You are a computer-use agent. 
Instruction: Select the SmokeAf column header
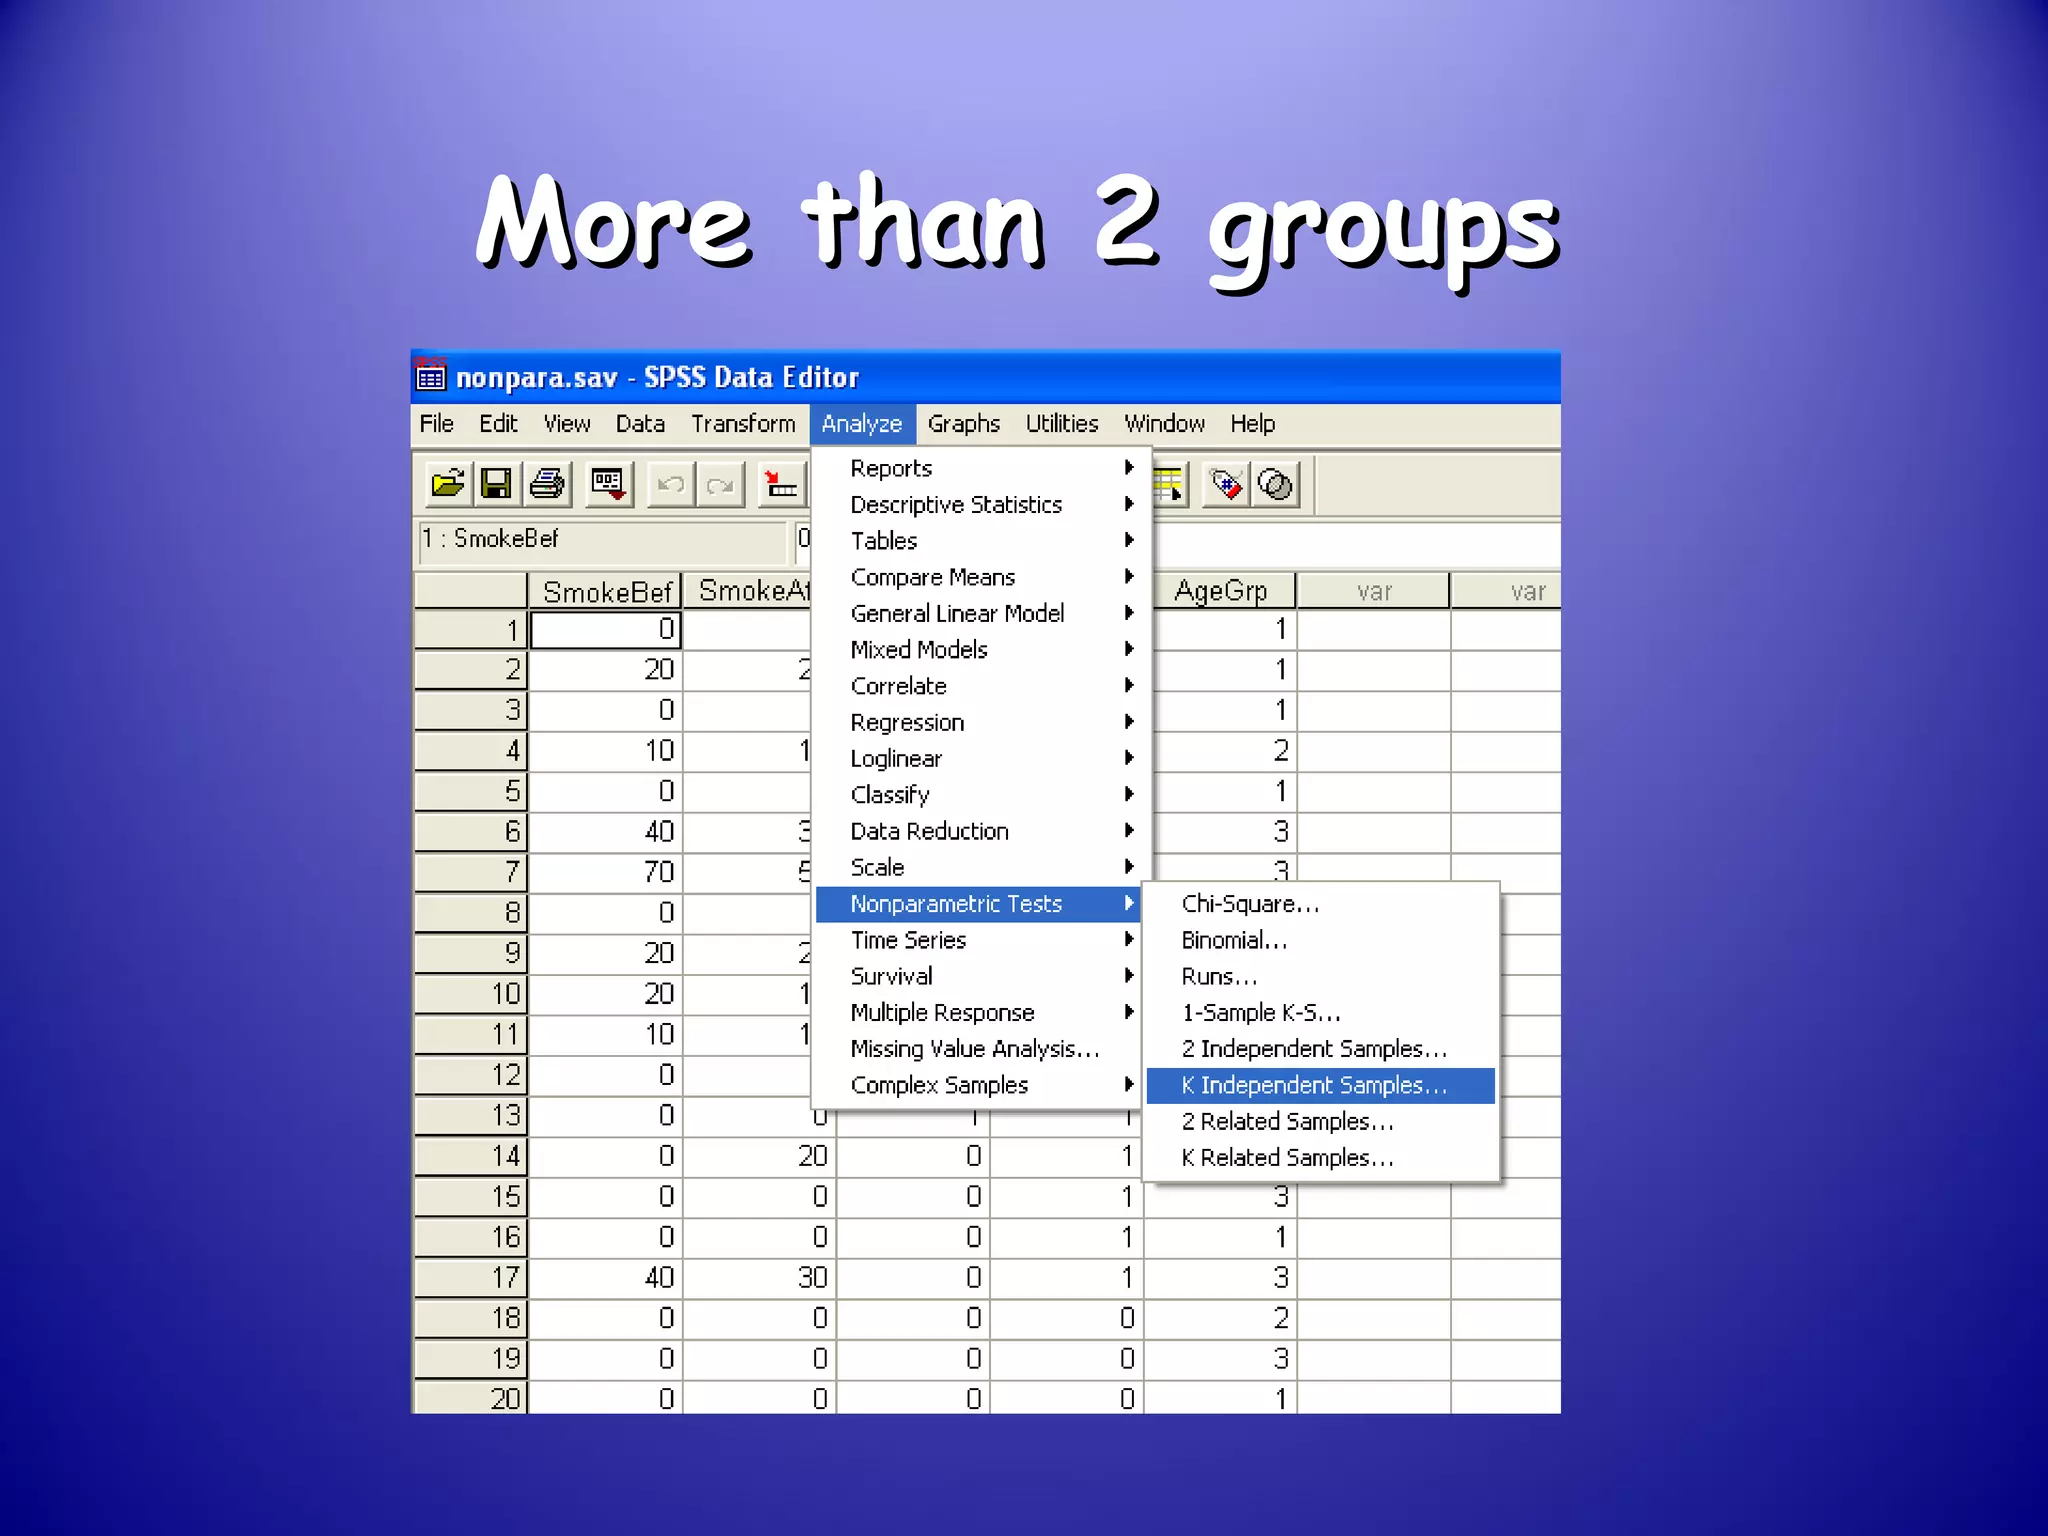coord(748,591)
